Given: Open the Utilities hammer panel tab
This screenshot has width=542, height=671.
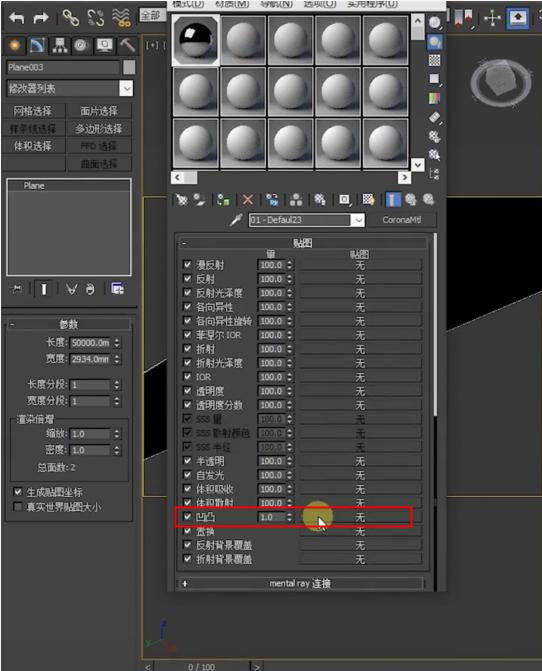Looking at the screenshot, I should pos(127,45).
